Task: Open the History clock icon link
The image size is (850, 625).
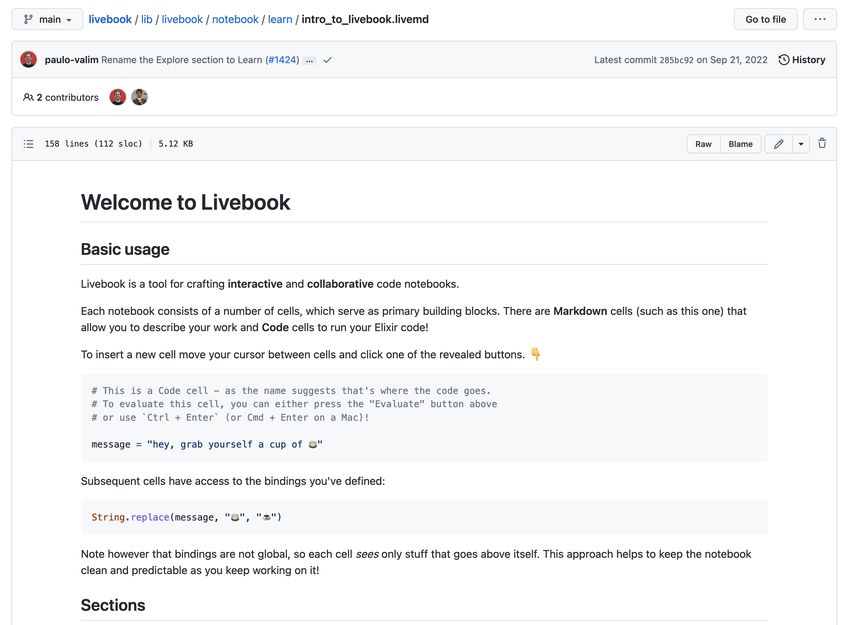Action: (x=802, y=60)
